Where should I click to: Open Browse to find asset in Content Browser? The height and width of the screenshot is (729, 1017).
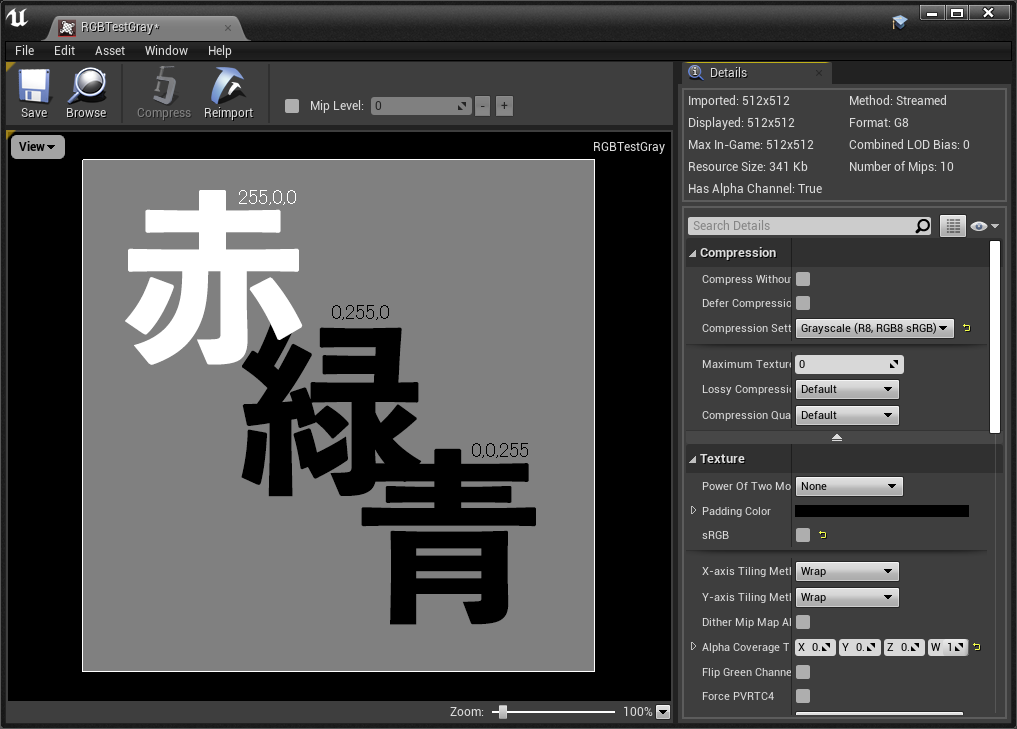pyautogui.click(x=86, y=93)
